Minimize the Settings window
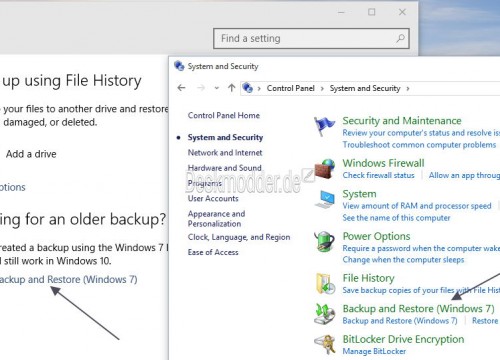This screenshot has width=500, height=360. coord(341,12)
